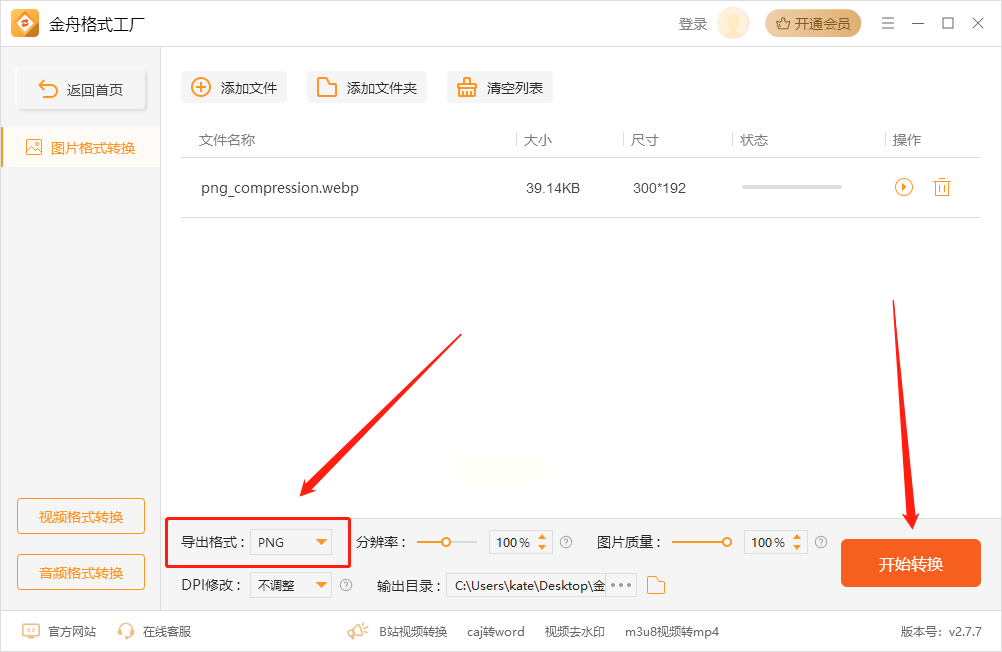This screenshot has width=1002, height=652.
Task: Click 开始转换 to start conversion
Action: pyautogui.click(x=911, y=563)
